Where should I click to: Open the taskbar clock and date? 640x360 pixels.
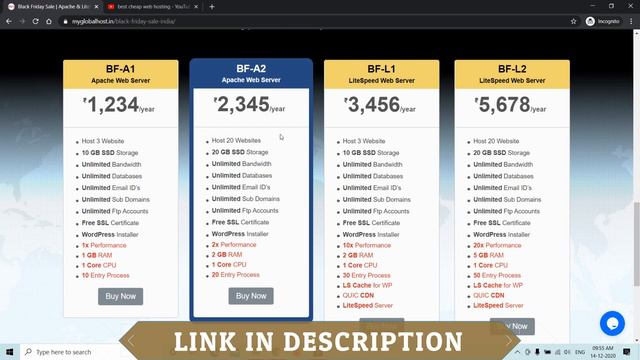[603, 352]
